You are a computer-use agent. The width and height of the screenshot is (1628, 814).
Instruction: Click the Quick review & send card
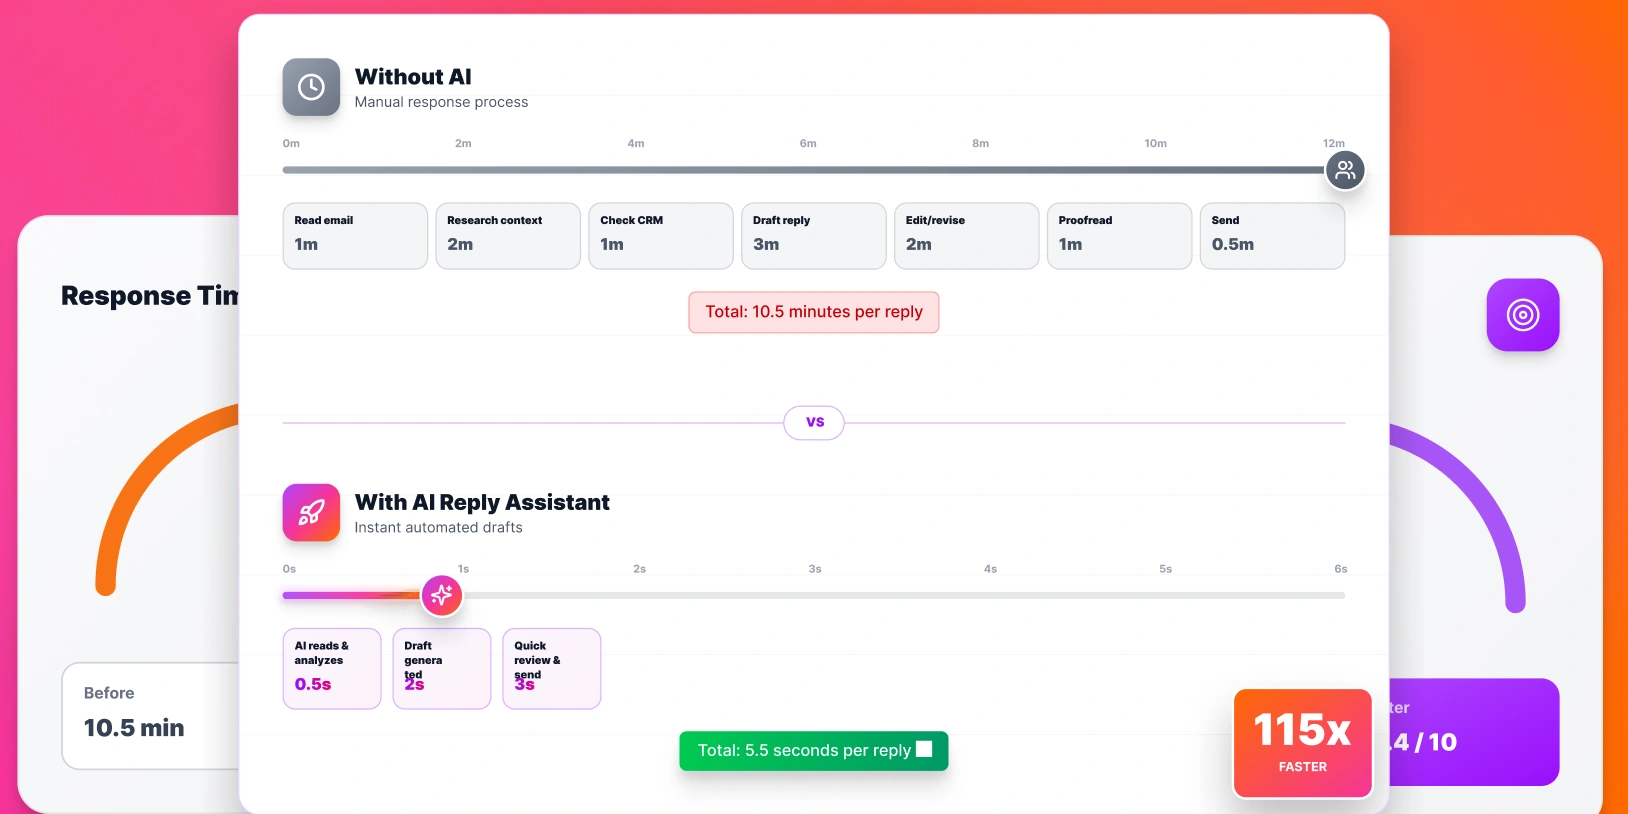coord(551,668)
